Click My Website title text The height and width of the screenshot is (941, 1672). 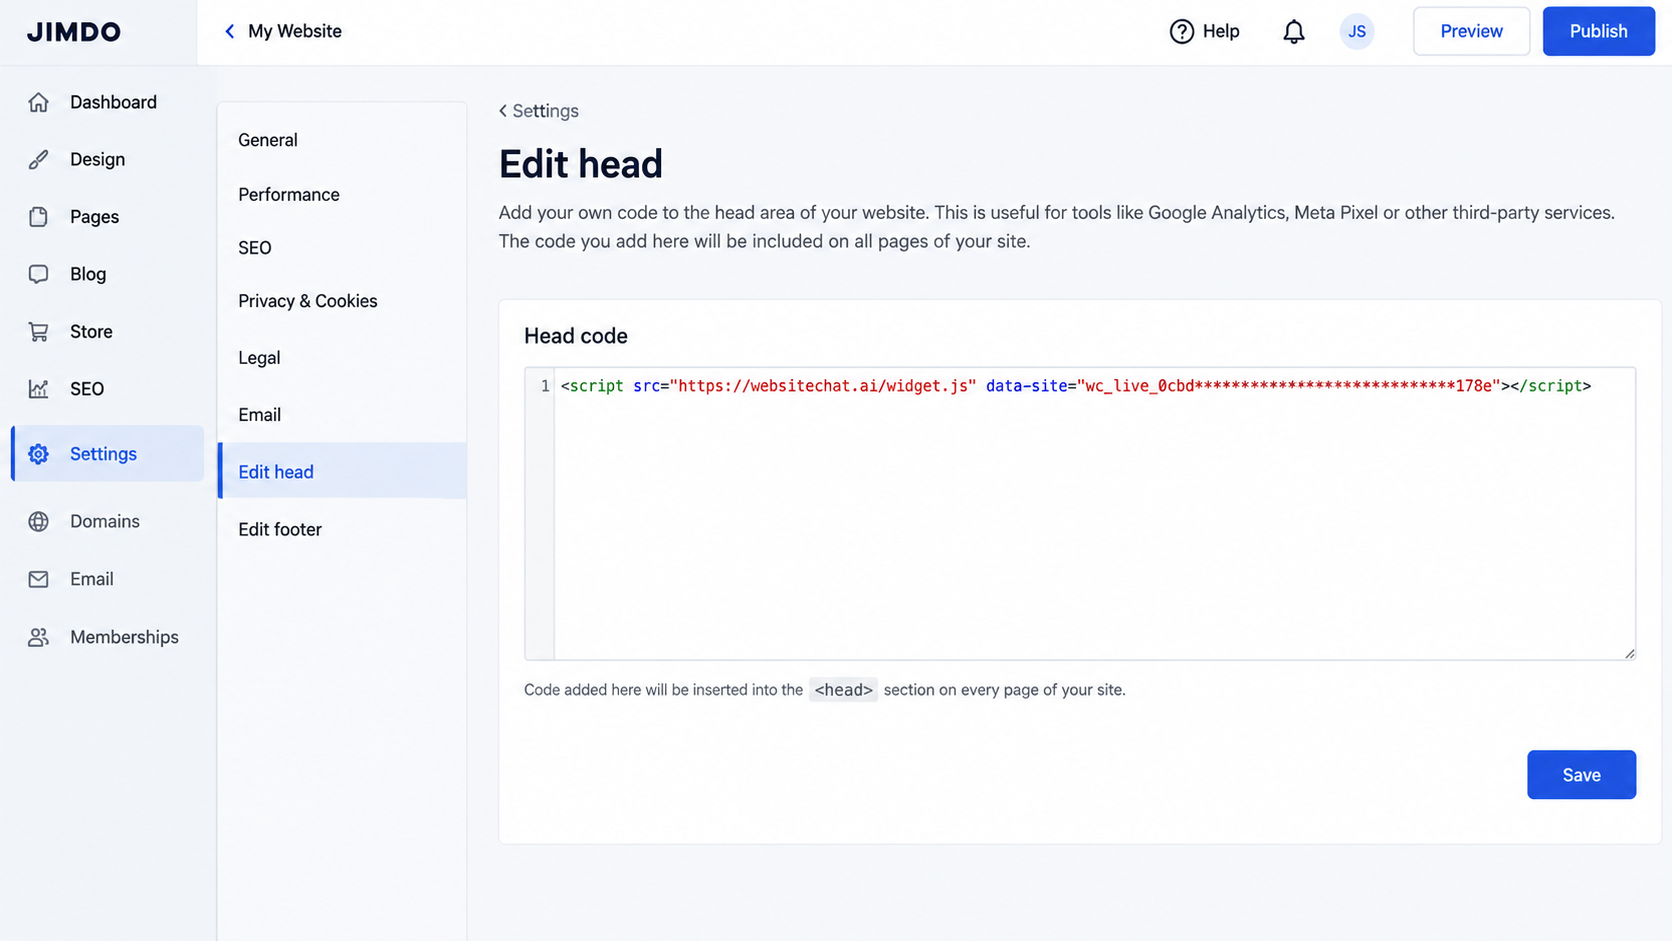[x=295, y=31]
